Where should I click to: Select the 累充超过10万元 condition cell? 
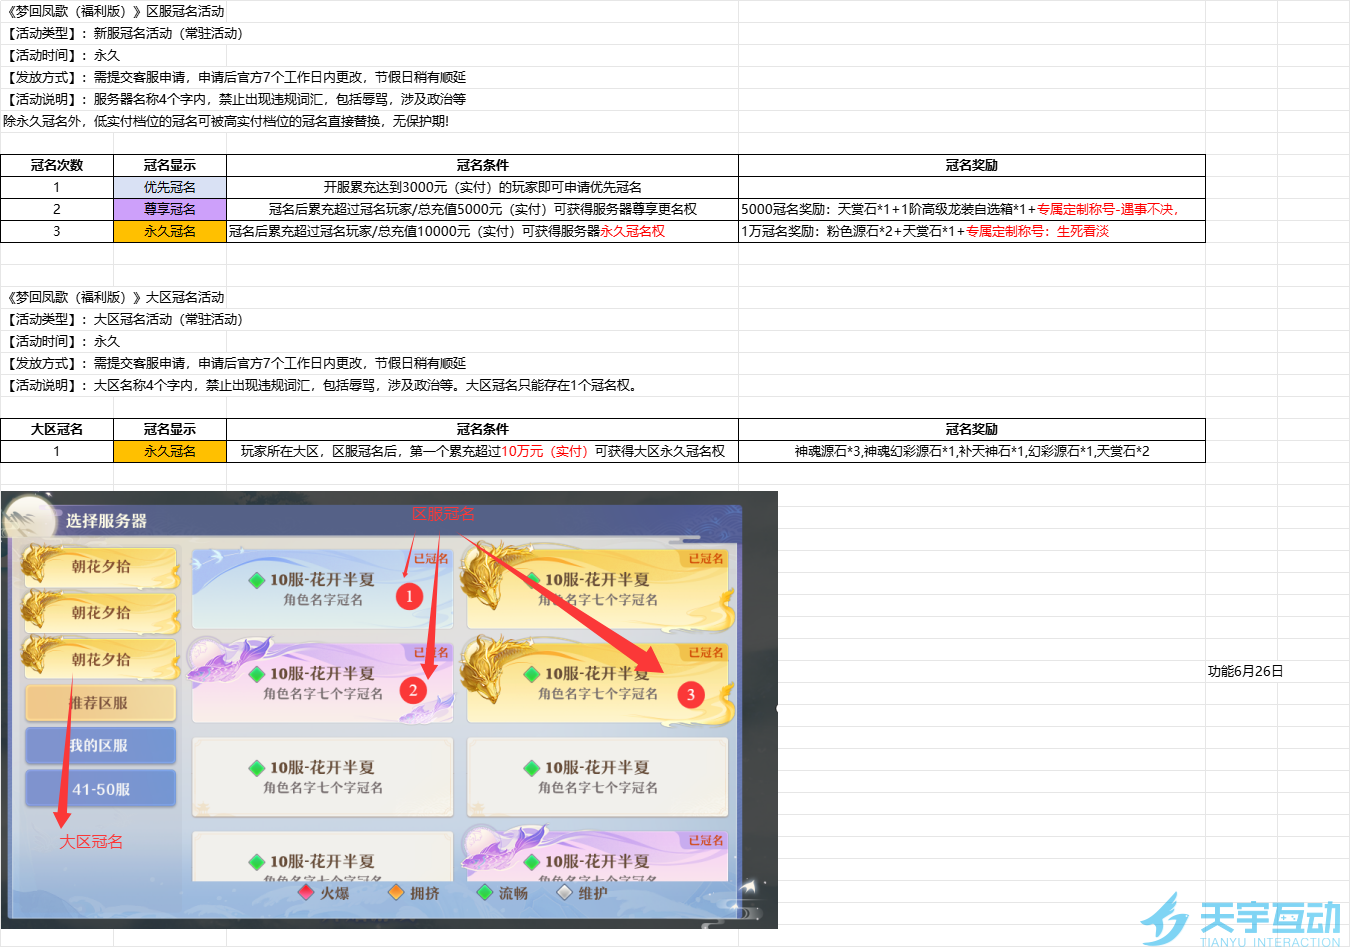(x=483, y=451)
